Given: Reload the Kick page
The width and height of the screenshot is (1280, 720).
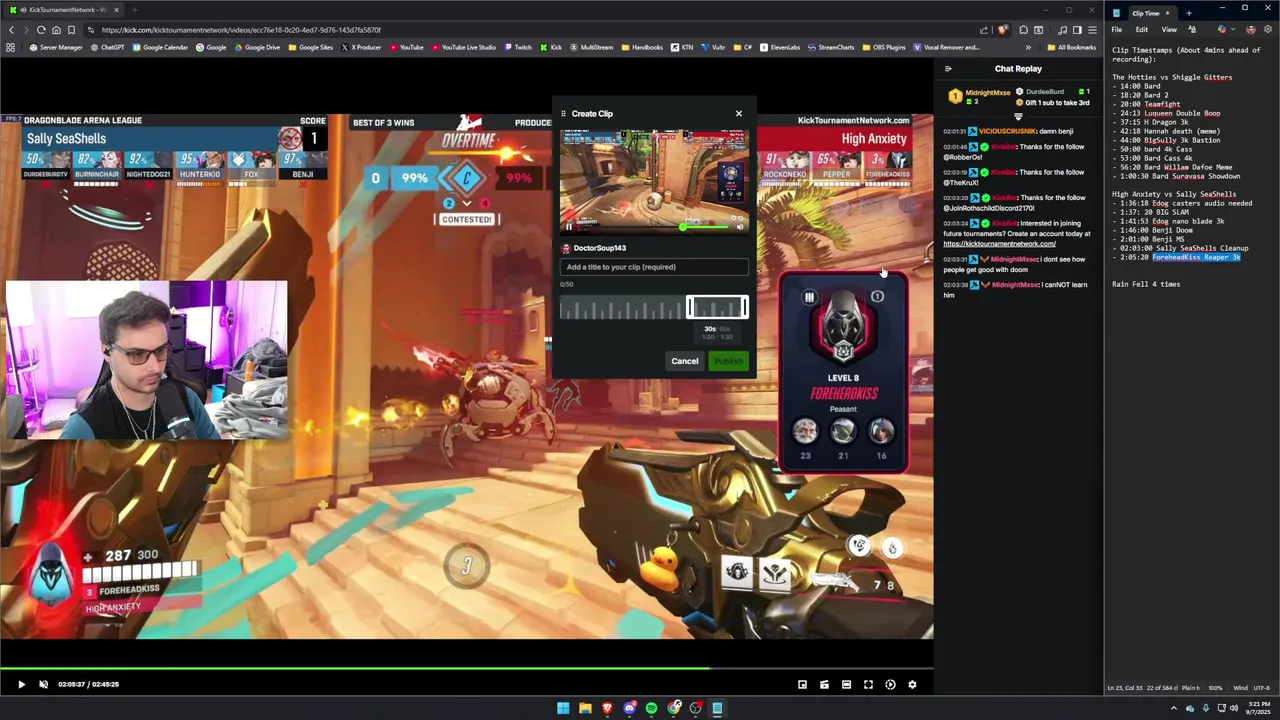Looking at the screenshot, I should 41,30.
